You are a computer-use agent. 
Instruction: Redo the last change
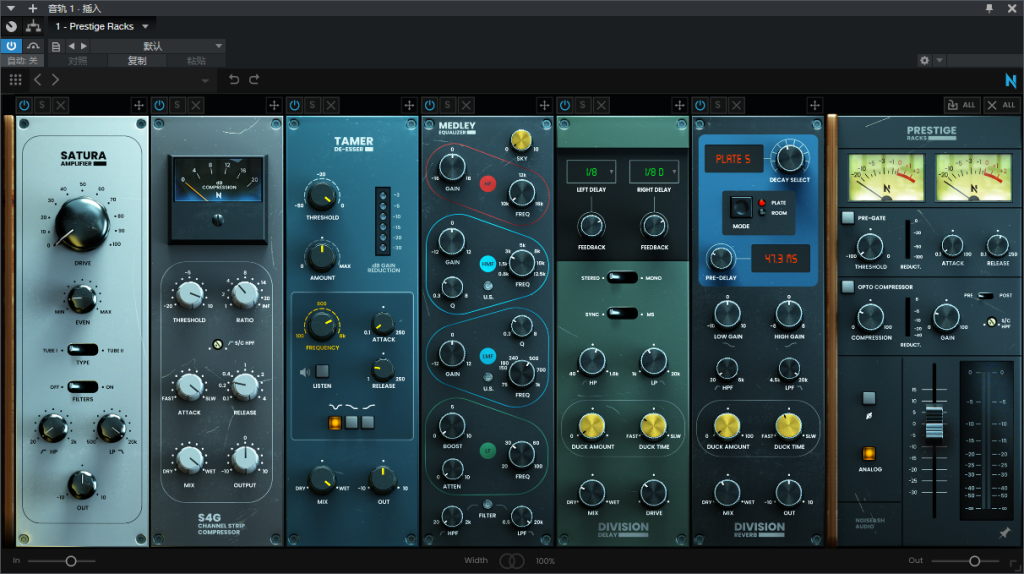click(x=254, y=80)
